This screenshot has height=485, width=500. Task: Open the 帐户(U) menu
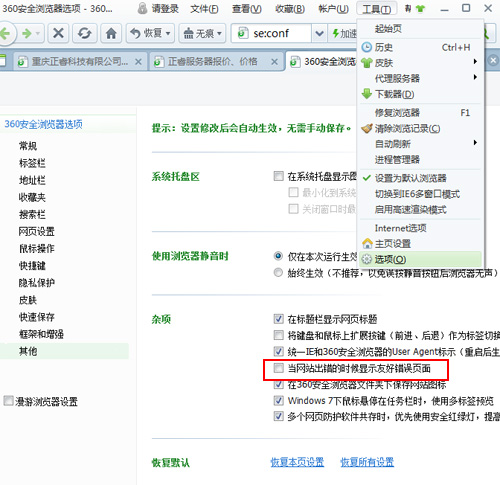pyautogui.click(x=333, y=9)
